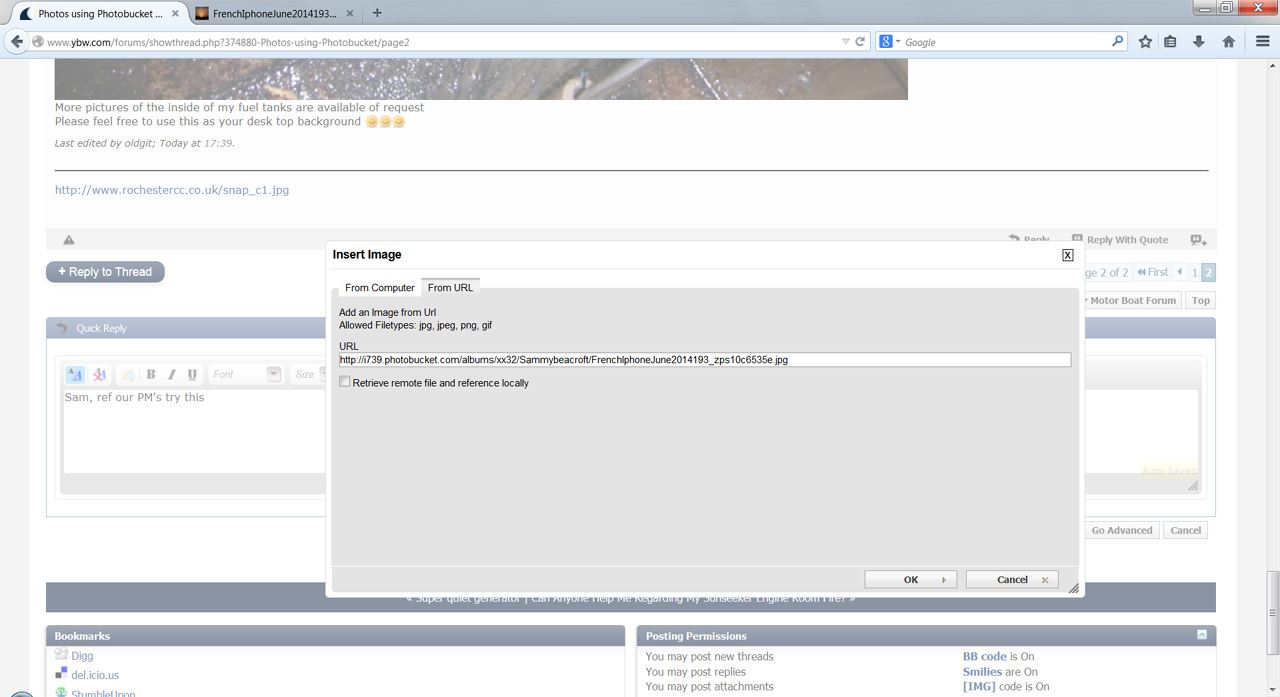This screenshot has height=697, width=1280.
Task: Close the Insert Image dialog with X
Action: coord(1067,255)
